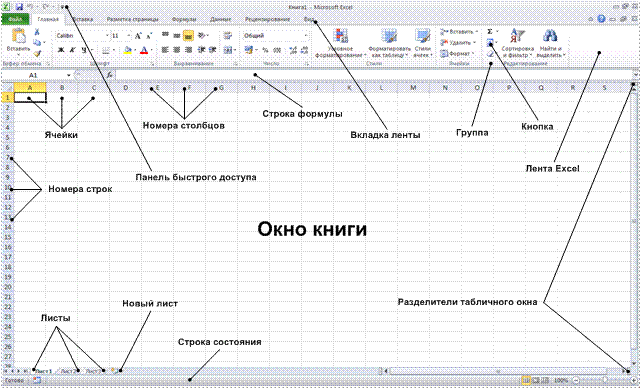Click the macro record icon in status bar
This screenshot has width=642, height=390.
(37, 380)
